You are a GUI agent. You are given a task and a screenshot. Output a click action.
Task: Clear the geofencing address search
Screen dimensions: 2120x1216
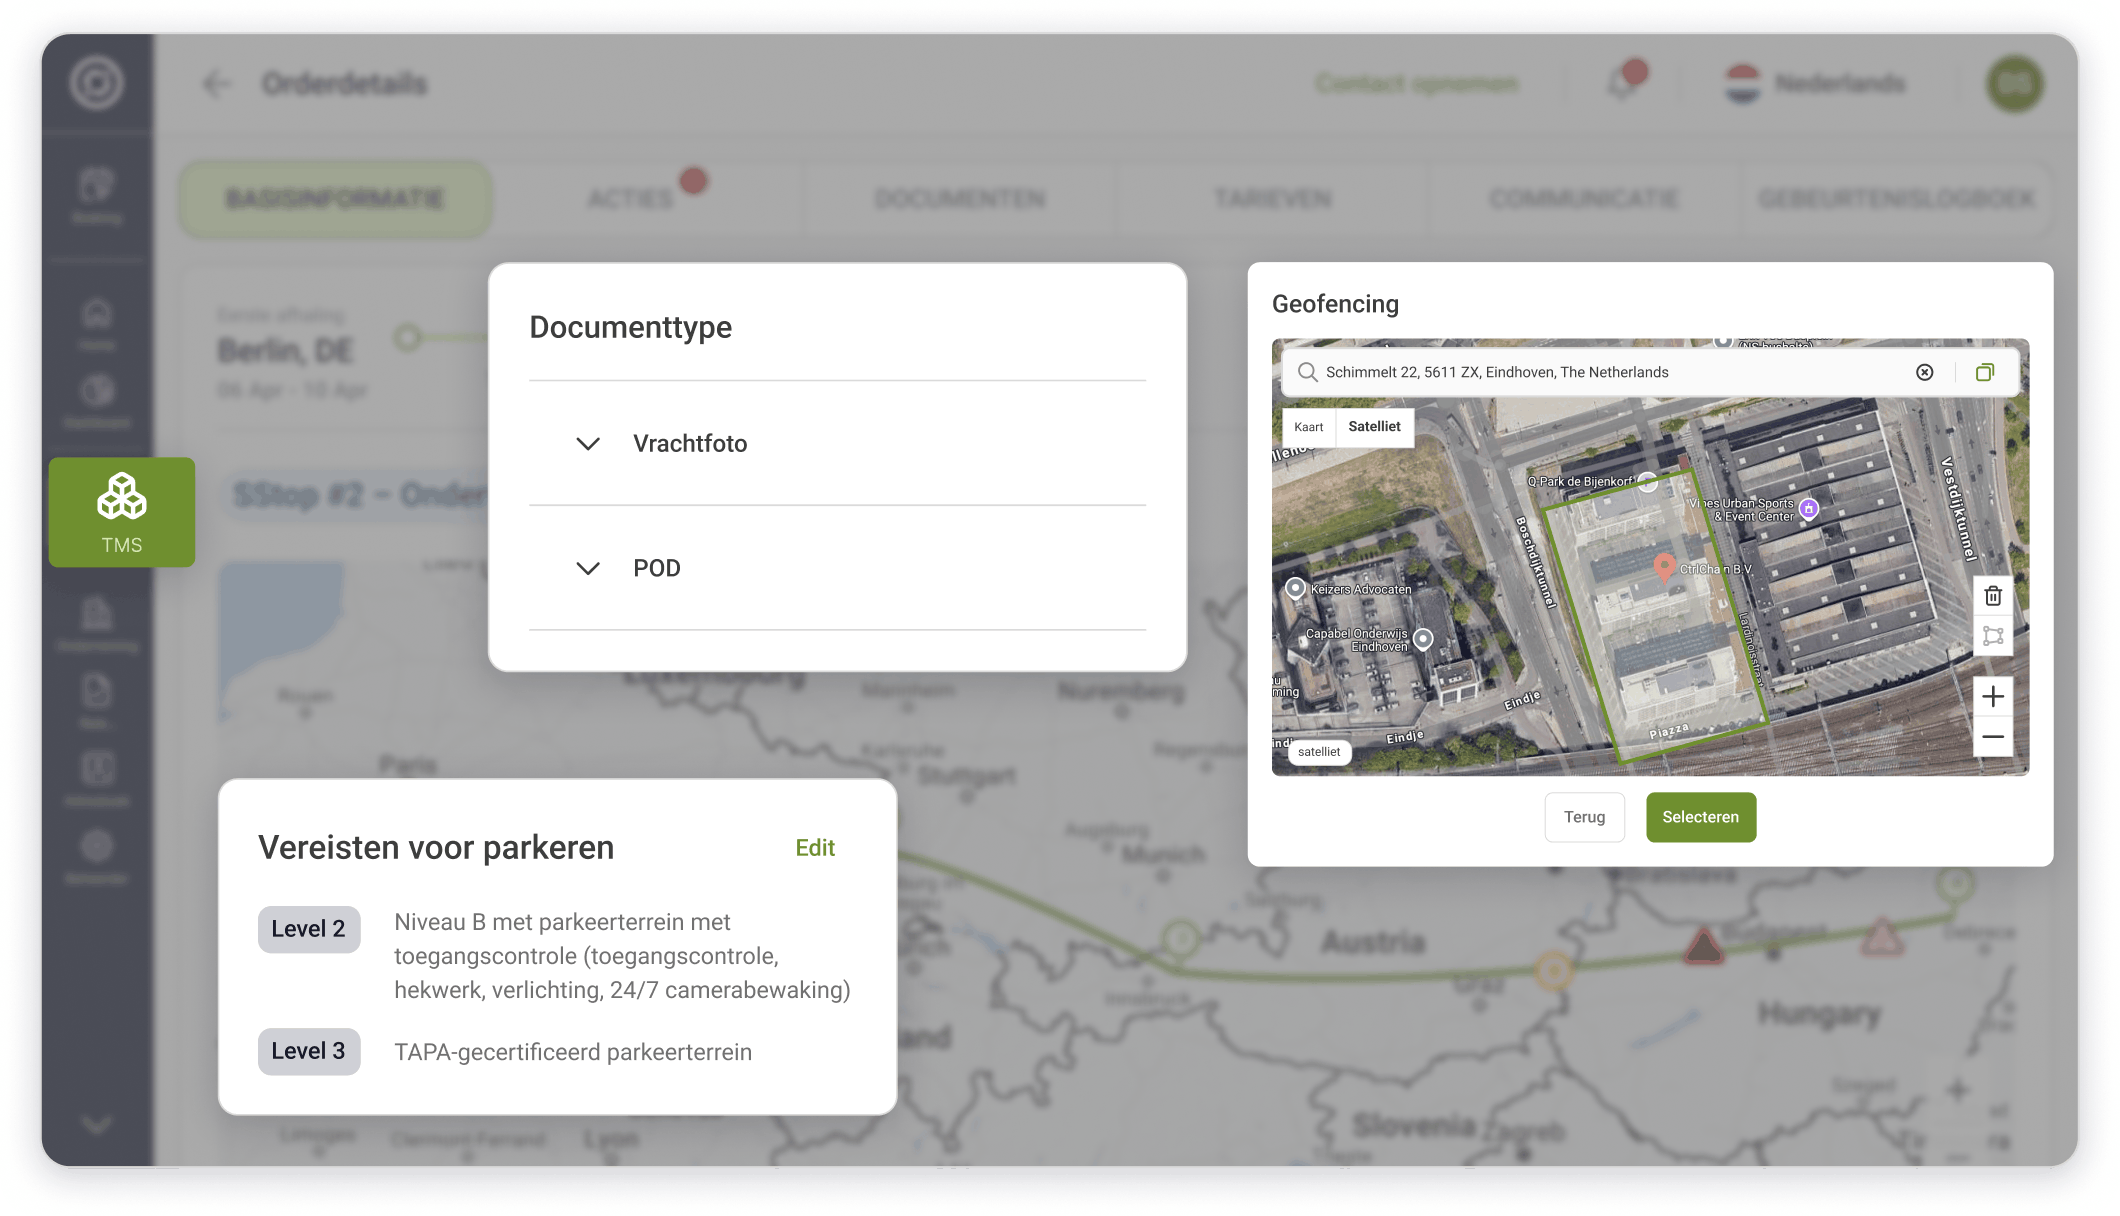pyautogui.click(x=1924, y=372)
